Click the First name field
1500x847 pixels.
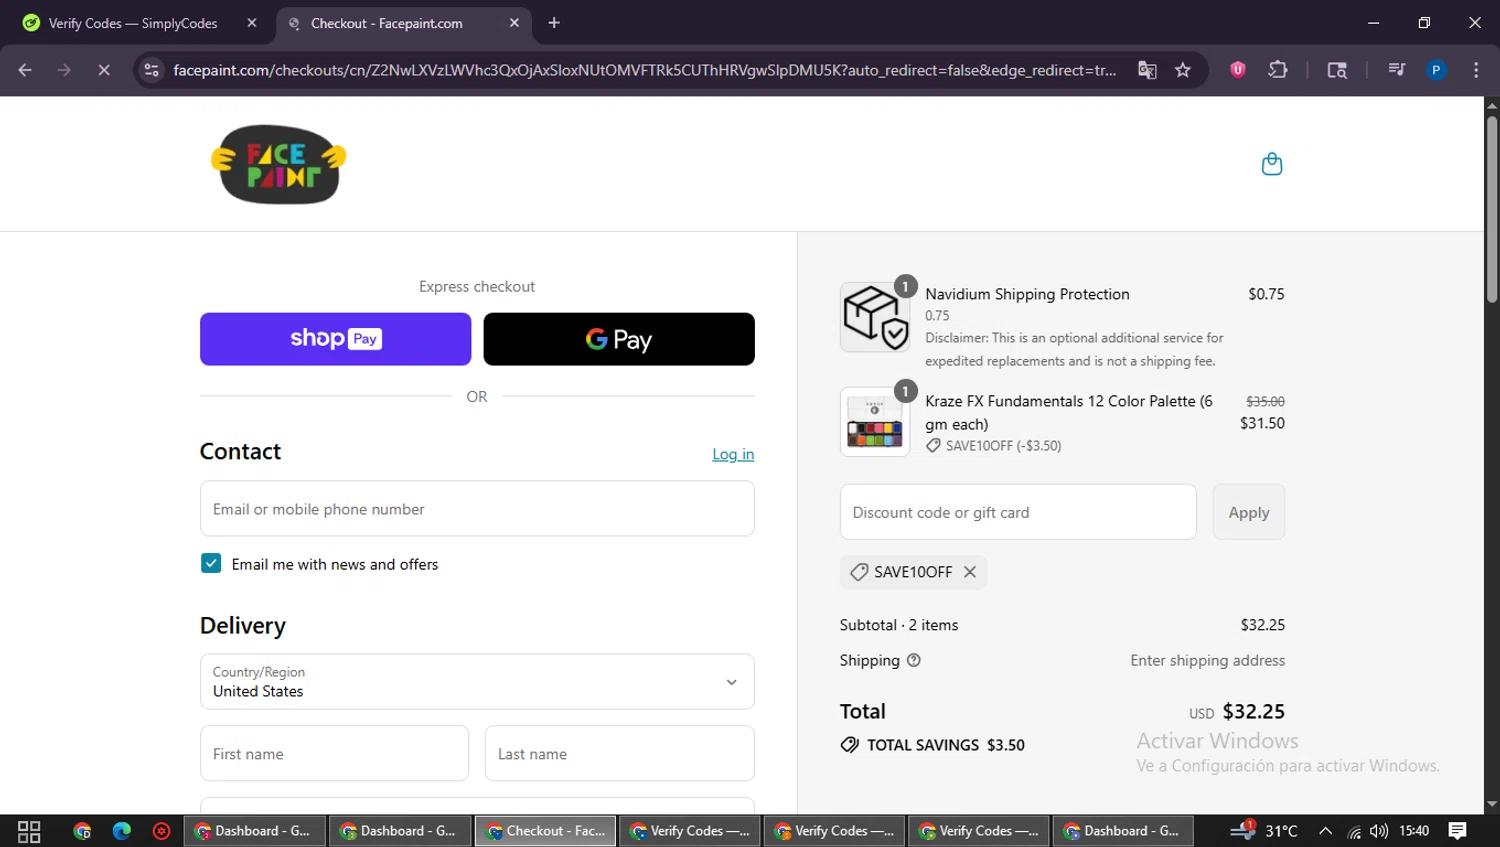pyautogui.click(x=334, y=754)
